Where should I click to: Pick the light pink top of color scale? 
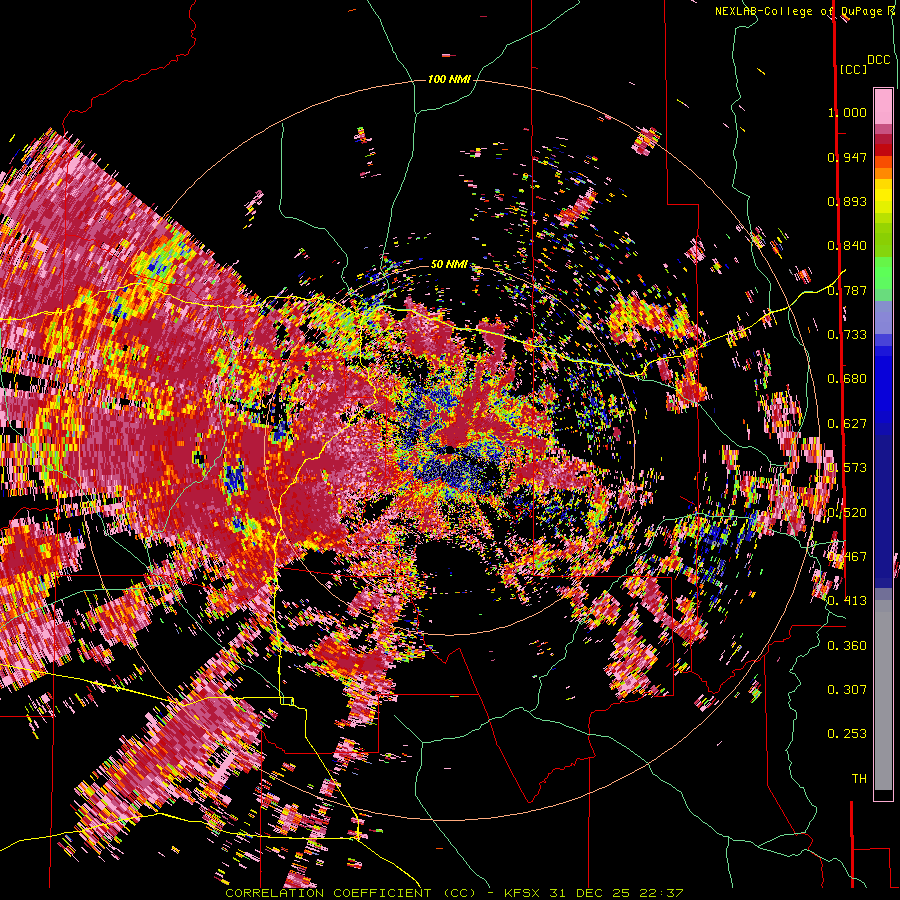click(883, 106)
